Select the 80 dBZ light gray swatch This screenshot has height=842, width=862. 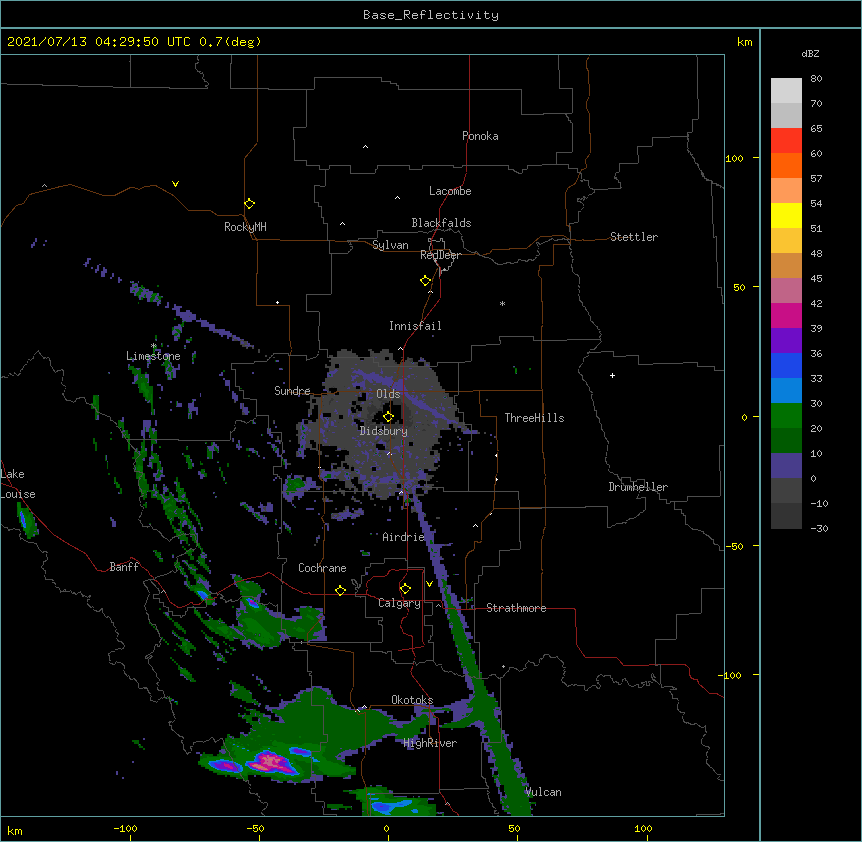[786, 91]
